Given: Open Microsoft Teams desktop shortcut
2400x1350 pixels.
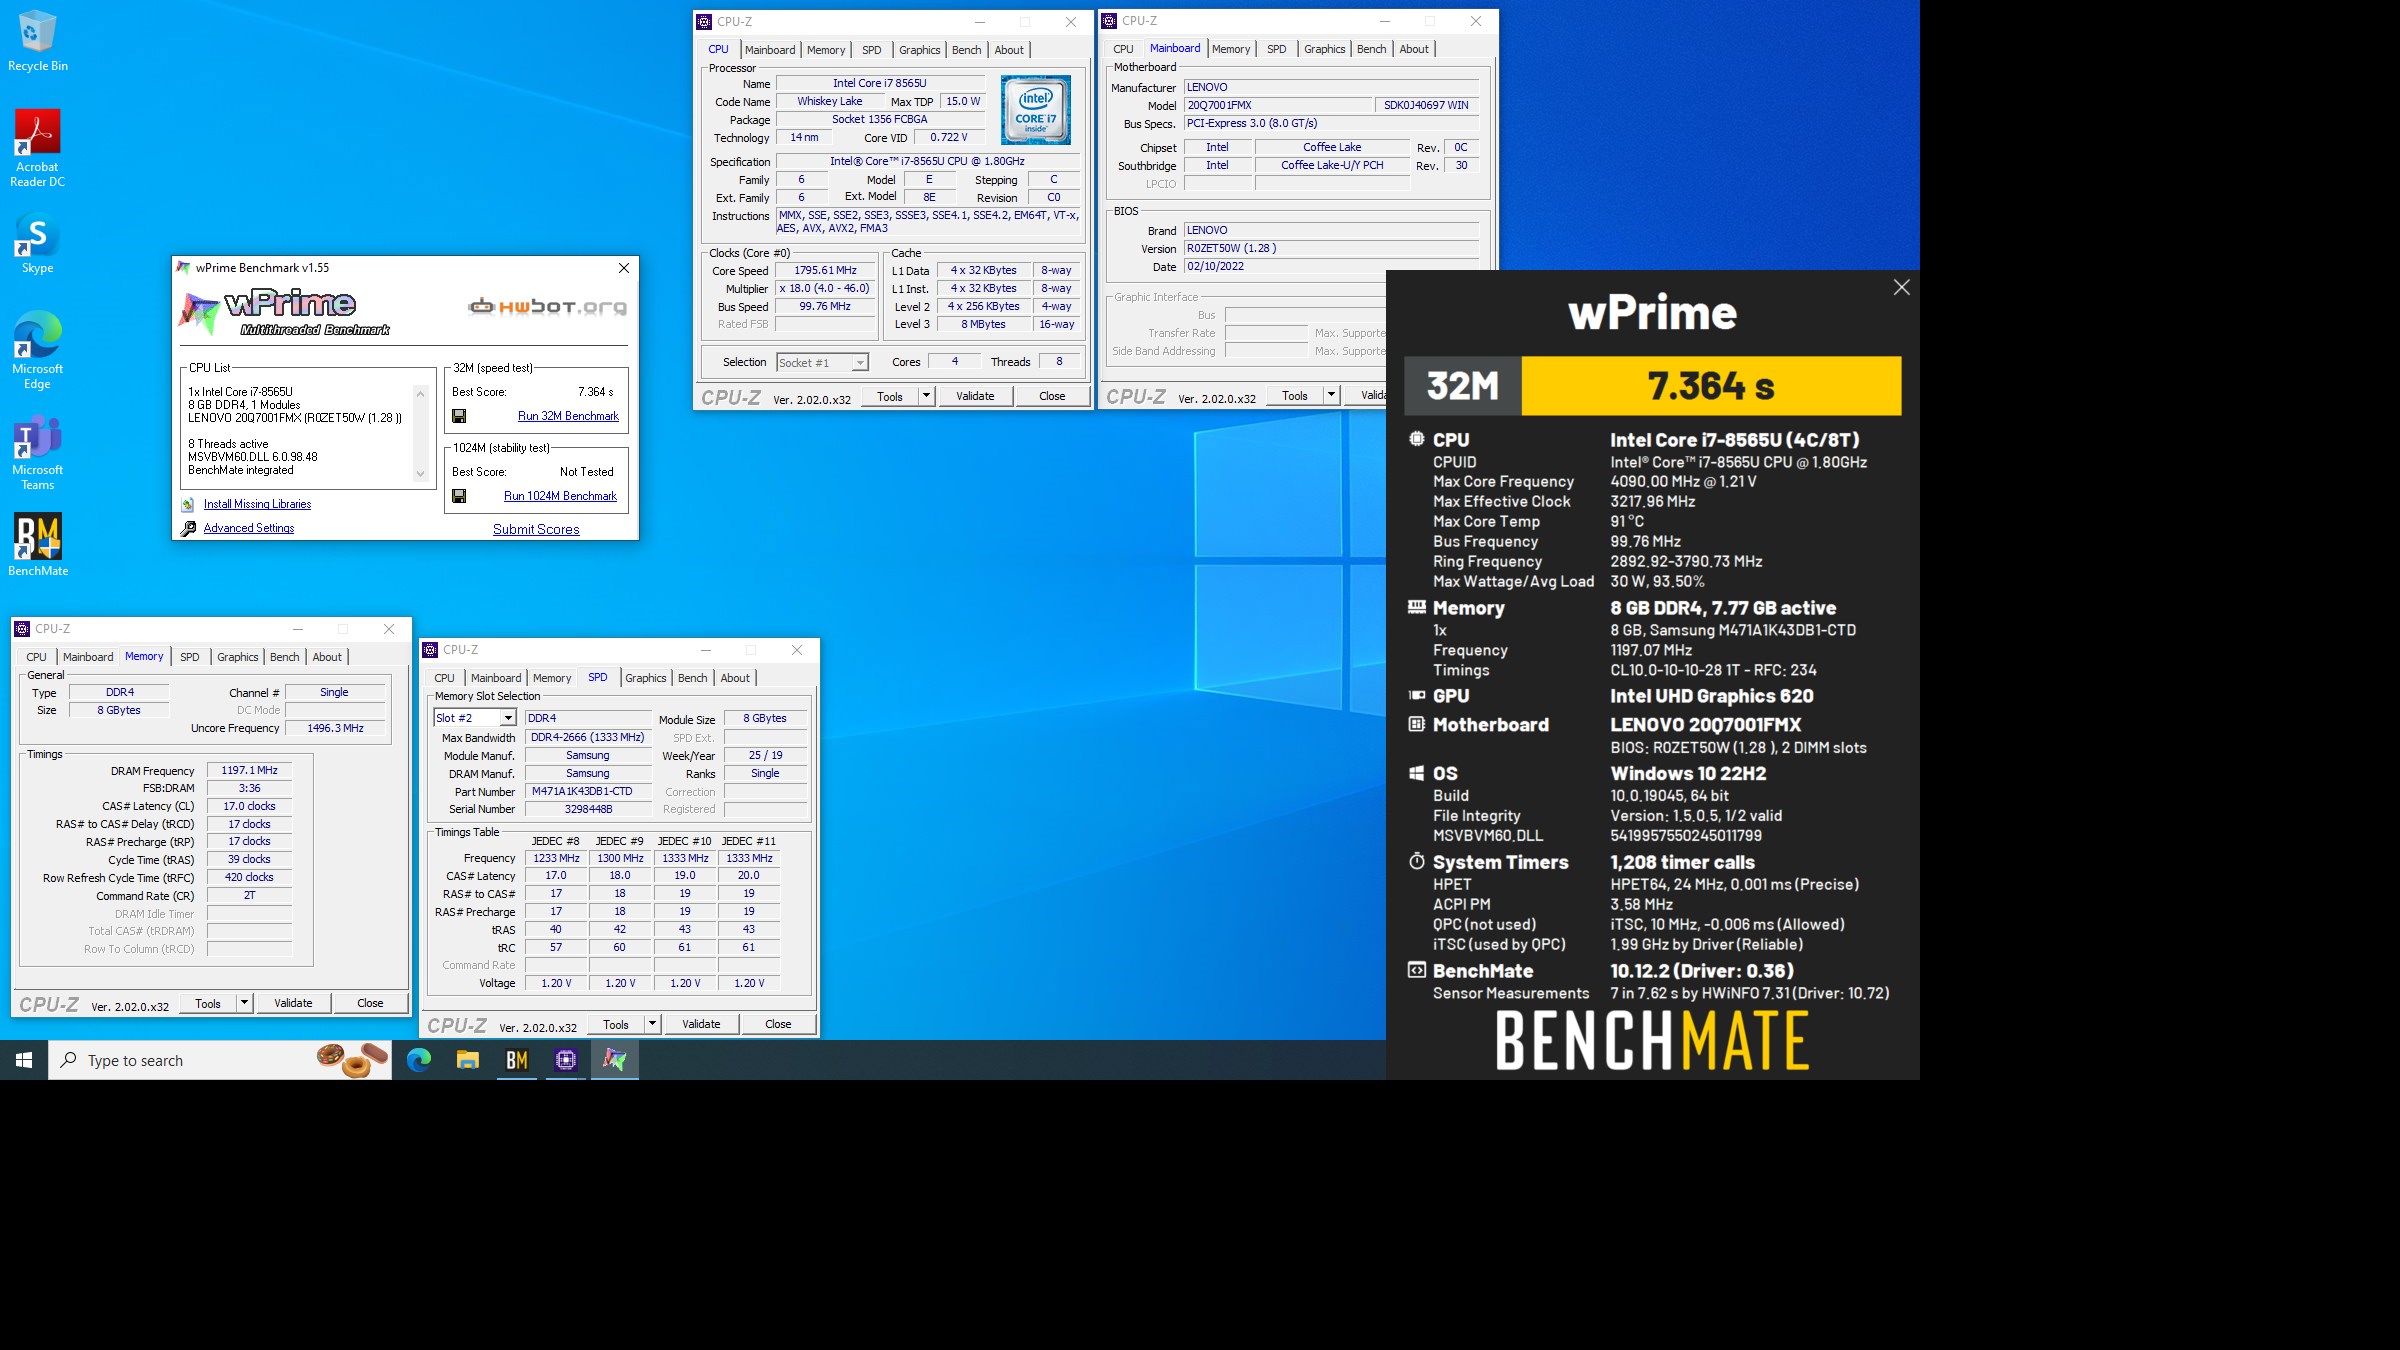Looking at the screenshot, I should (x=37, y=452).
